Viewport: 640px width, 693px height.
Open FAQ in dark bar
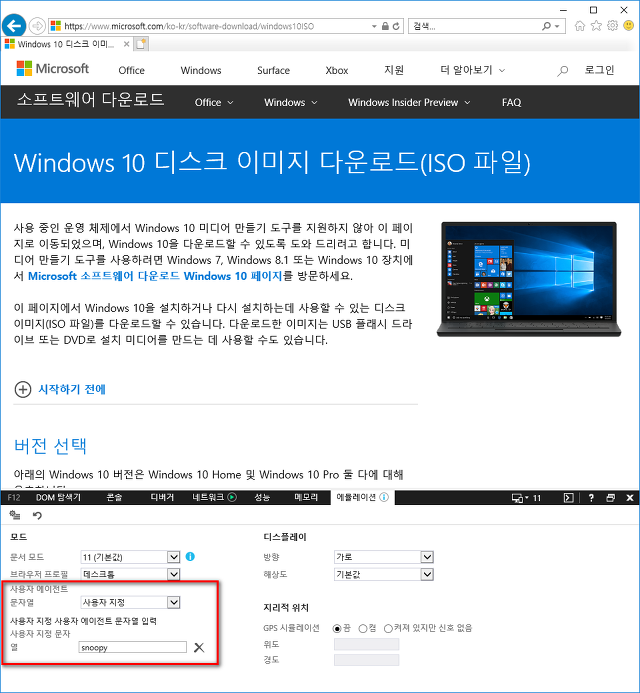click(x=511, y=103)
